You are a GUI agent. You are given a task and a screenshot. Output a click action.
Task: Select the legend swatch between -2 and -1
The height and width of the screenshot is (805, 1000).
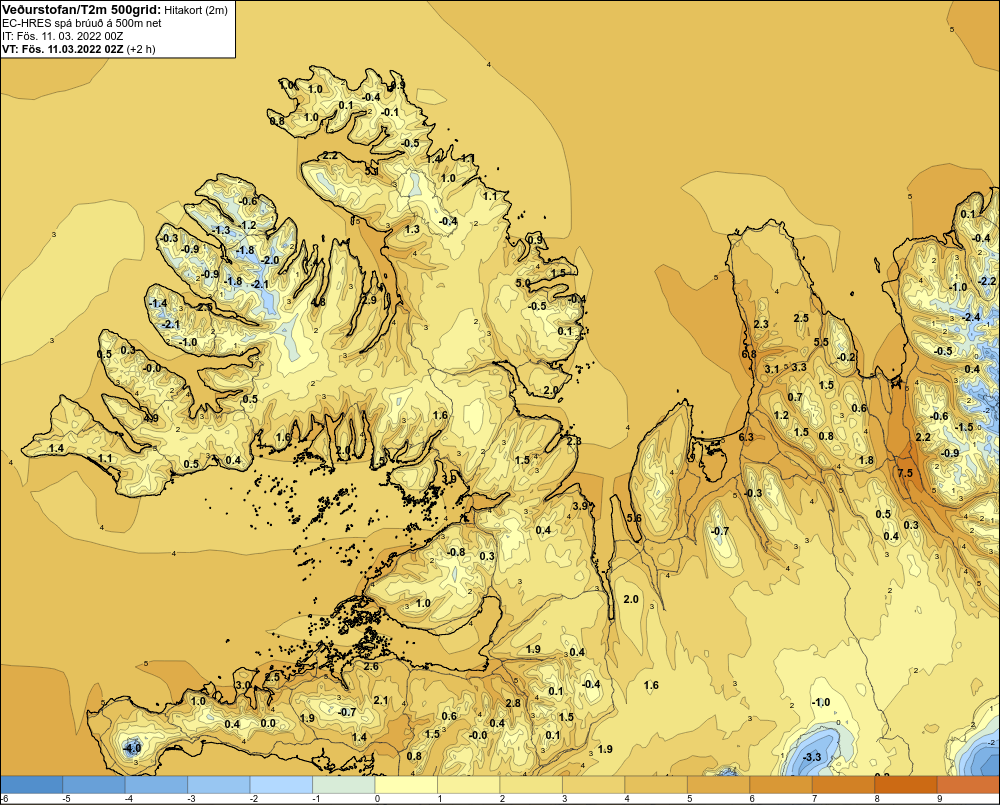click(x=281, y=784)
